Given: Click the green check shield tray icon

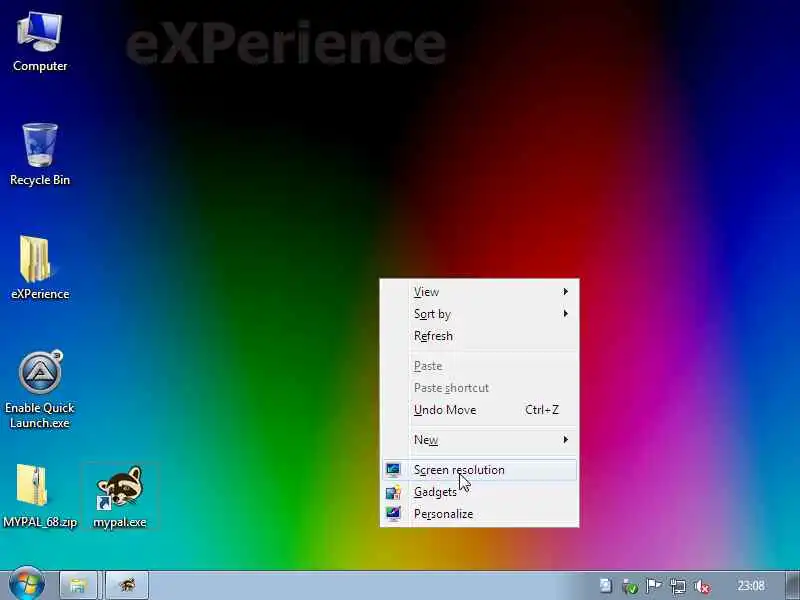Looking at the screenshot, I should tap(630, 587).
